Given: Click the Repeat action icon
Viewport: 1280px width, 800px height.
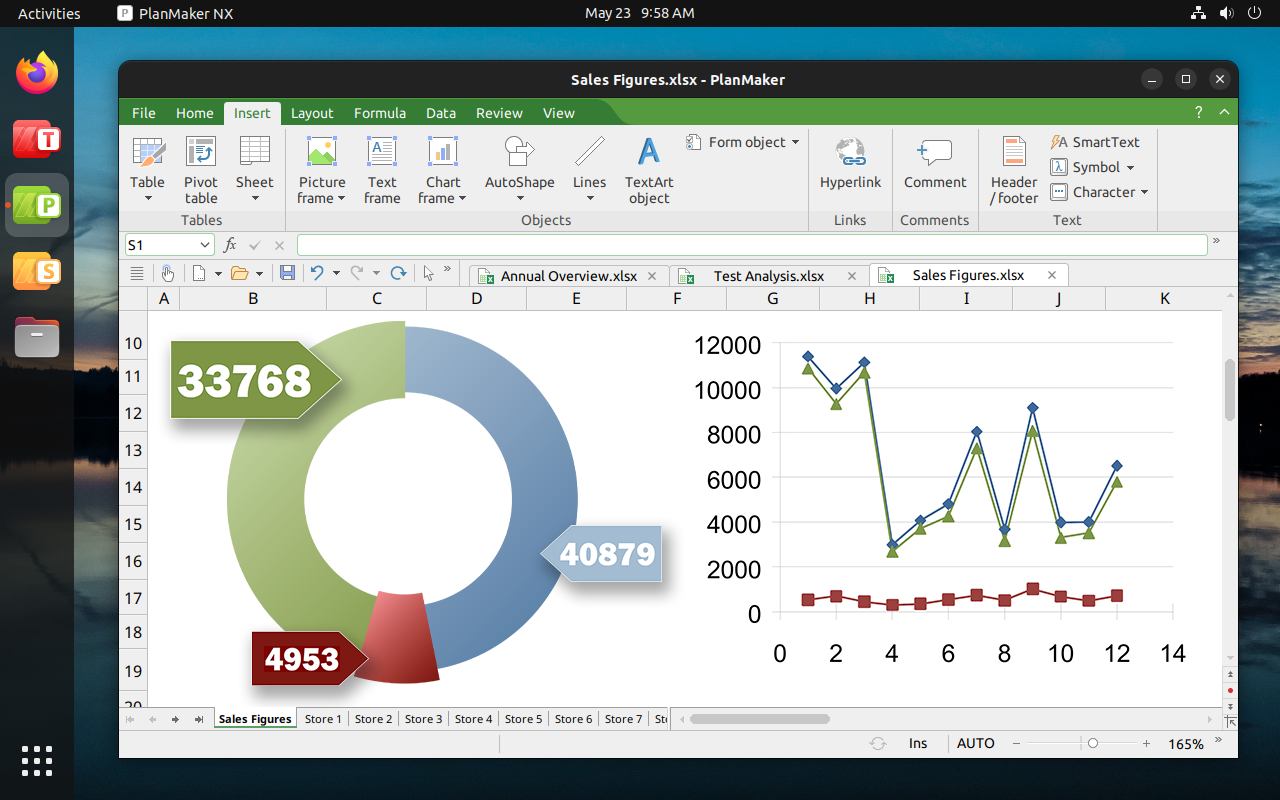Looking at the screenshot, I should click(398, 273).
